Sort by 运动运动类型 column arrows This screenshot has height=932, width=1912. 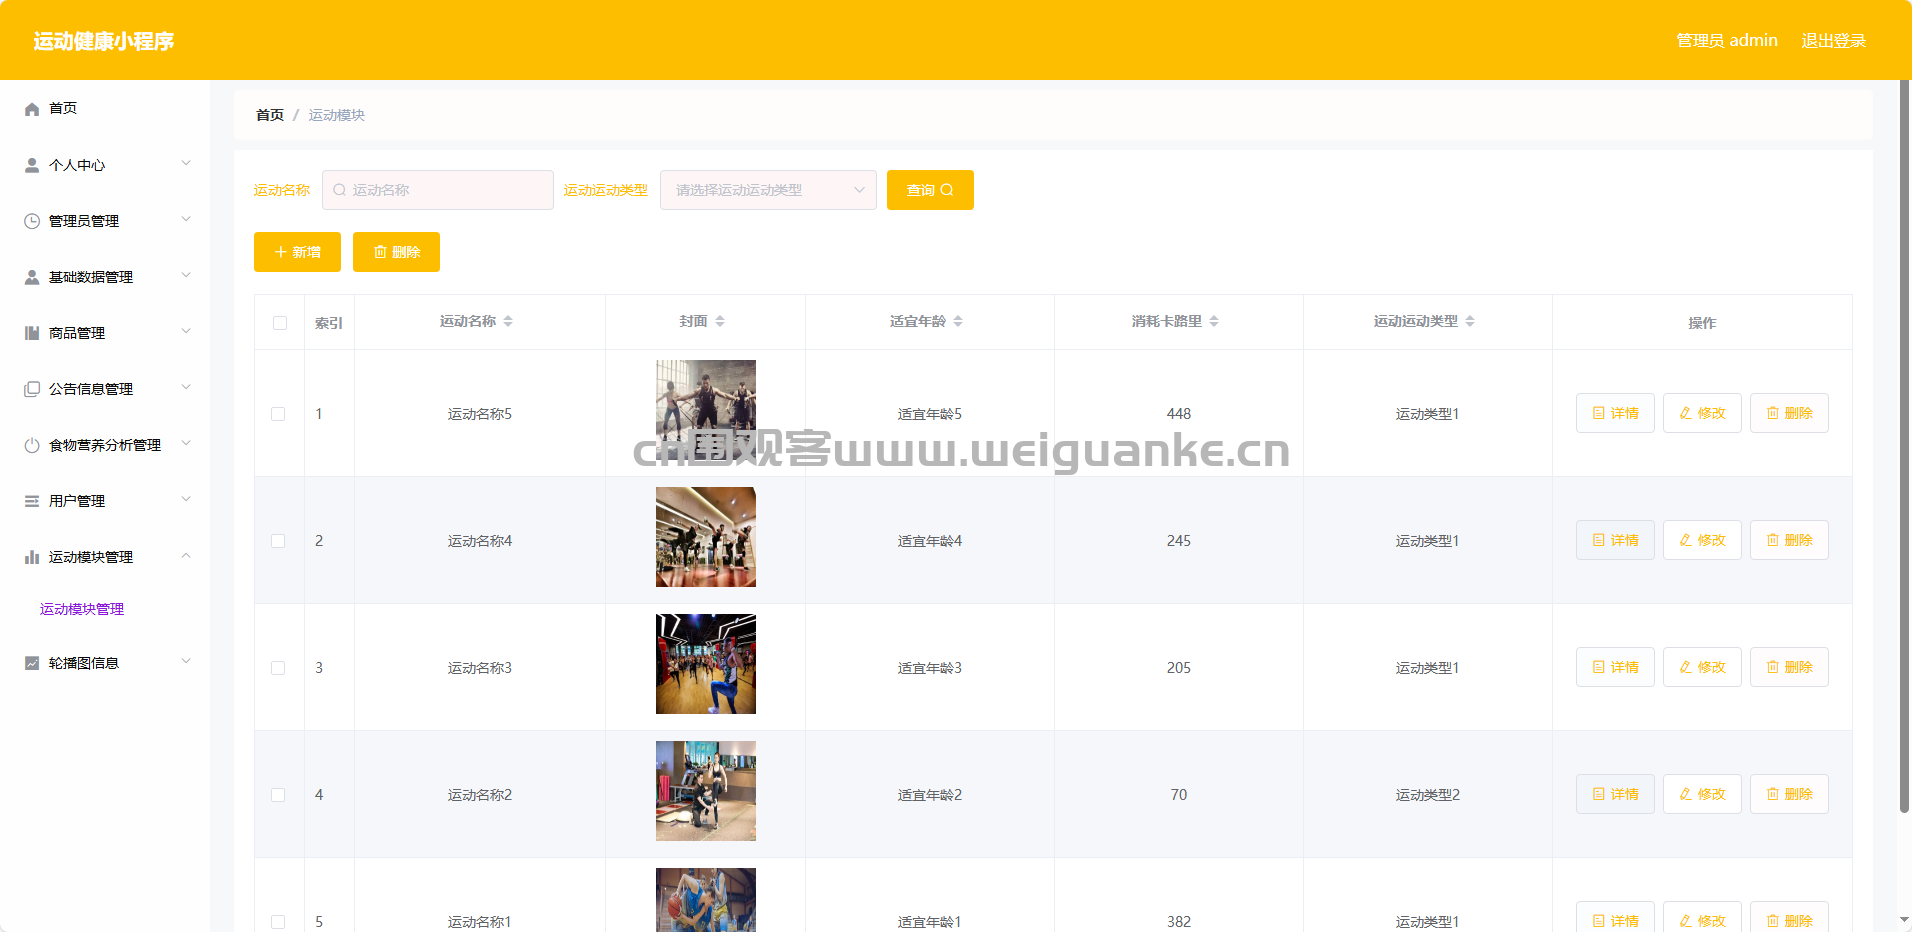1470,321
